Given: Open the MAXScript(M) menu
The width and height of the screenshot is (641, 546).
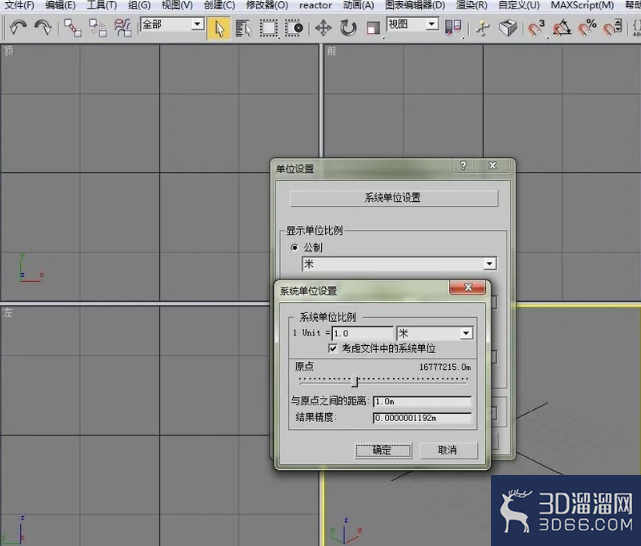Looking at the screenshot, I should click(x=582, y=5).
